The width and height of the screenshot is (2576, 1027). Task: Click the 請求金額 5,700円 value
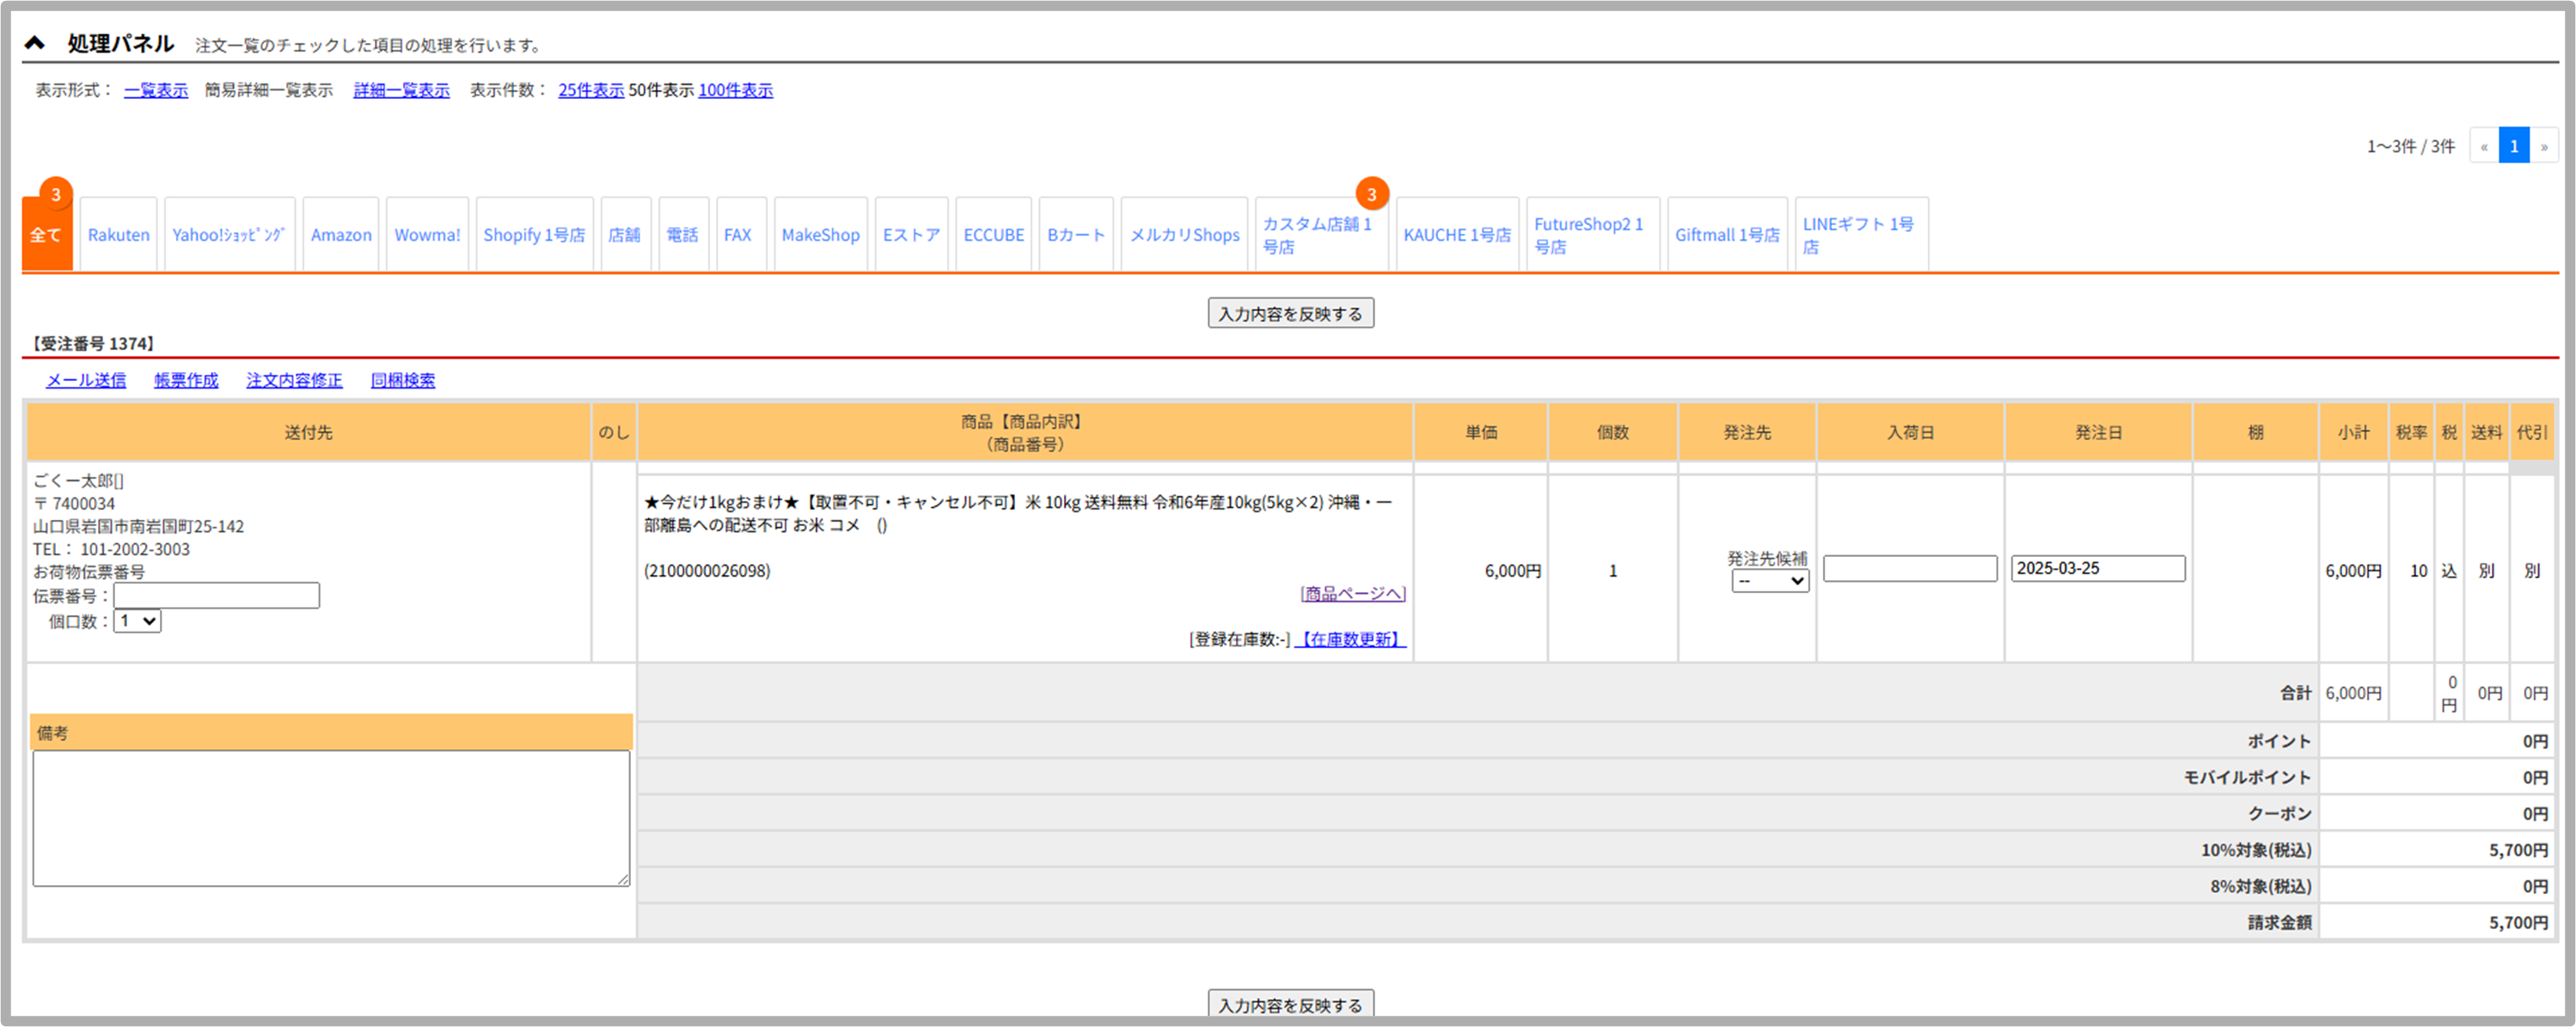tap(2518, 922)
